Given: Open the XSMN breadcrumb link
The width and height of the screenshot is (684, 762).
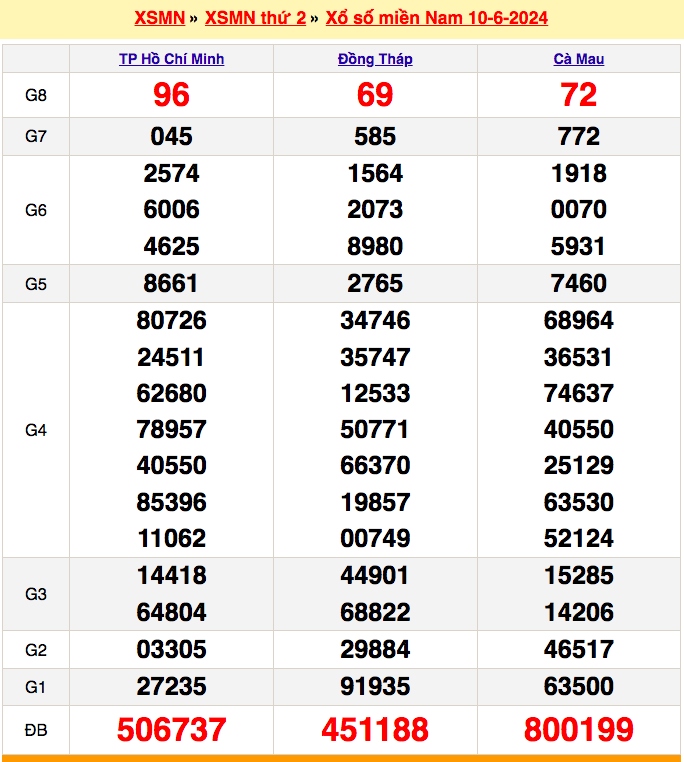Looking at the screenshot, I should tap(159, 18).
